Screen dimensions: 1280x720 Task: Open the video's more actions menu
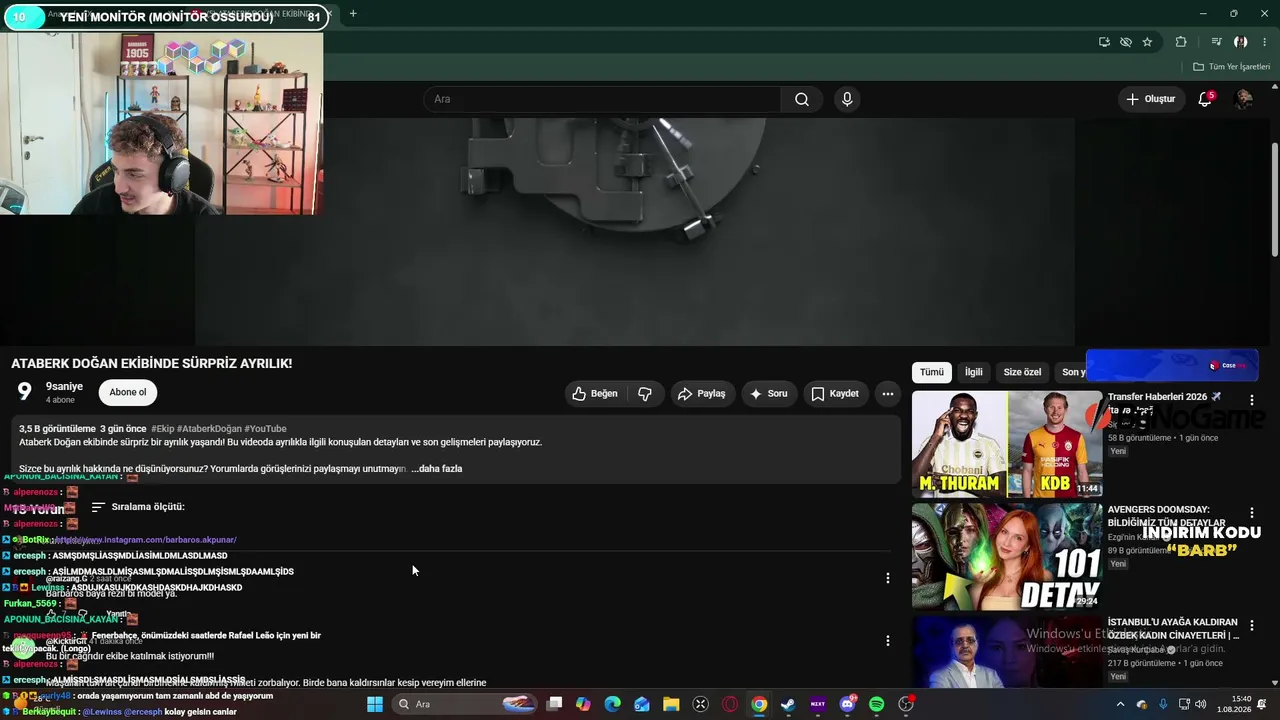887,394
